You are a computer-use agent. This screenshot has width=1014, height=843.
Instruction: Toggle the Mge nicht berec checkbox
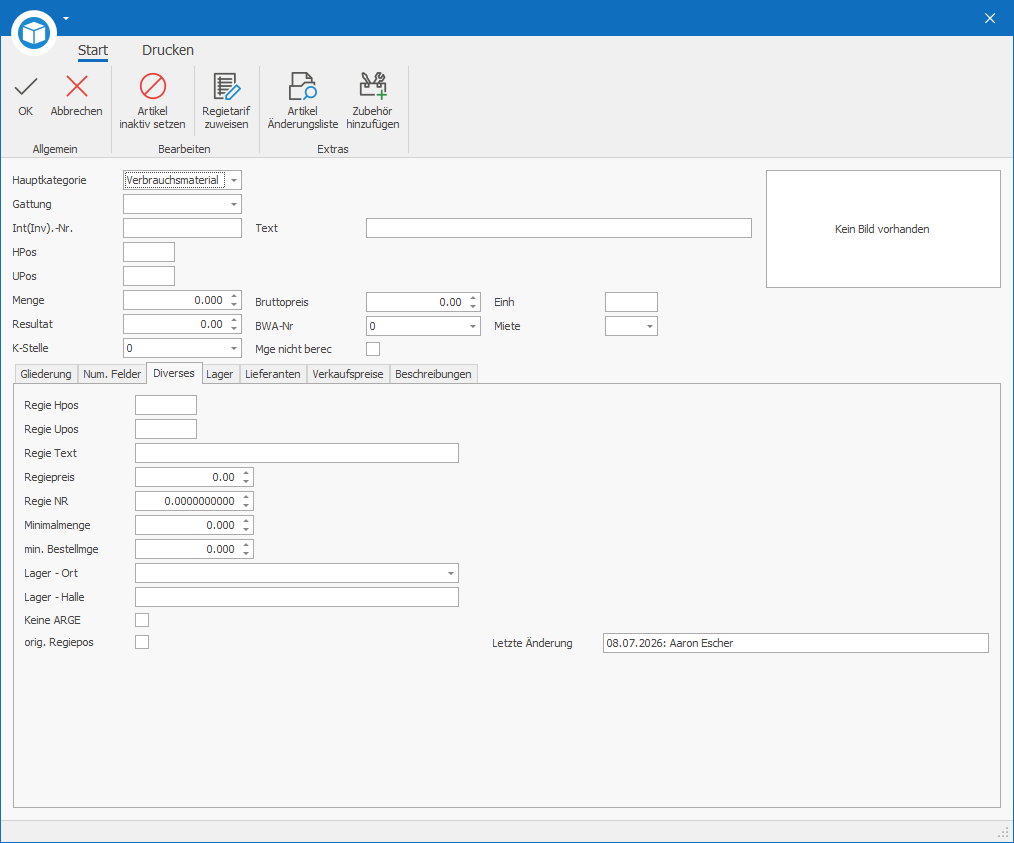[x=373, y=349]
